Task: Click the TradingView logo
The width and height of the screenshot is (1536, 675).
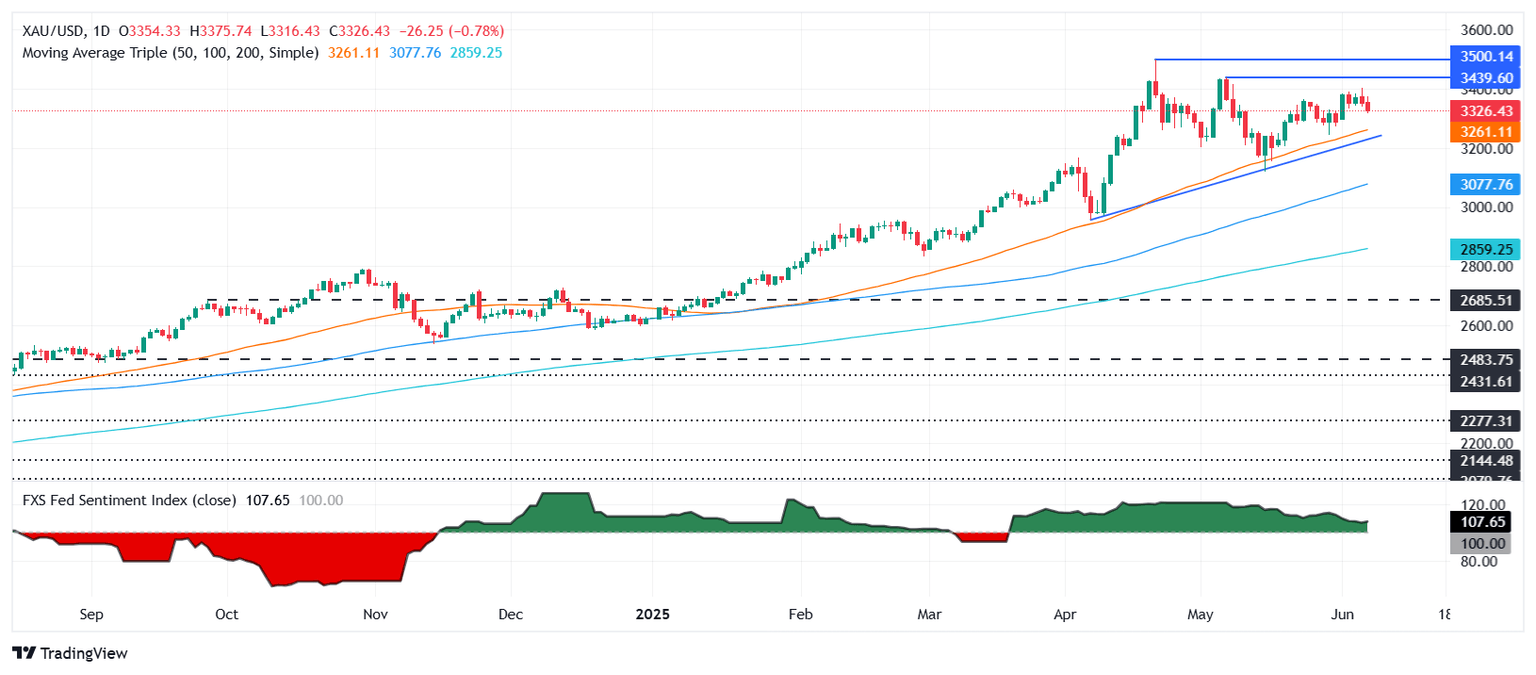Action: [70, 653]
